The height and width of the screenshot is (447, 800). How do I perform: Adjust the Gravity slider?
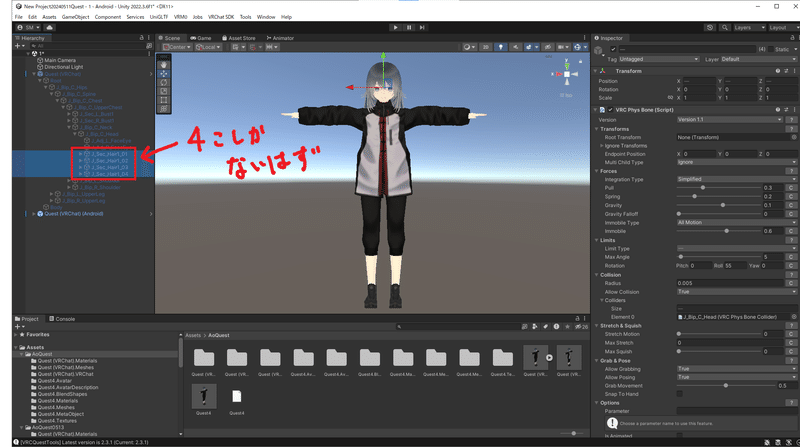tap(719, 205)
